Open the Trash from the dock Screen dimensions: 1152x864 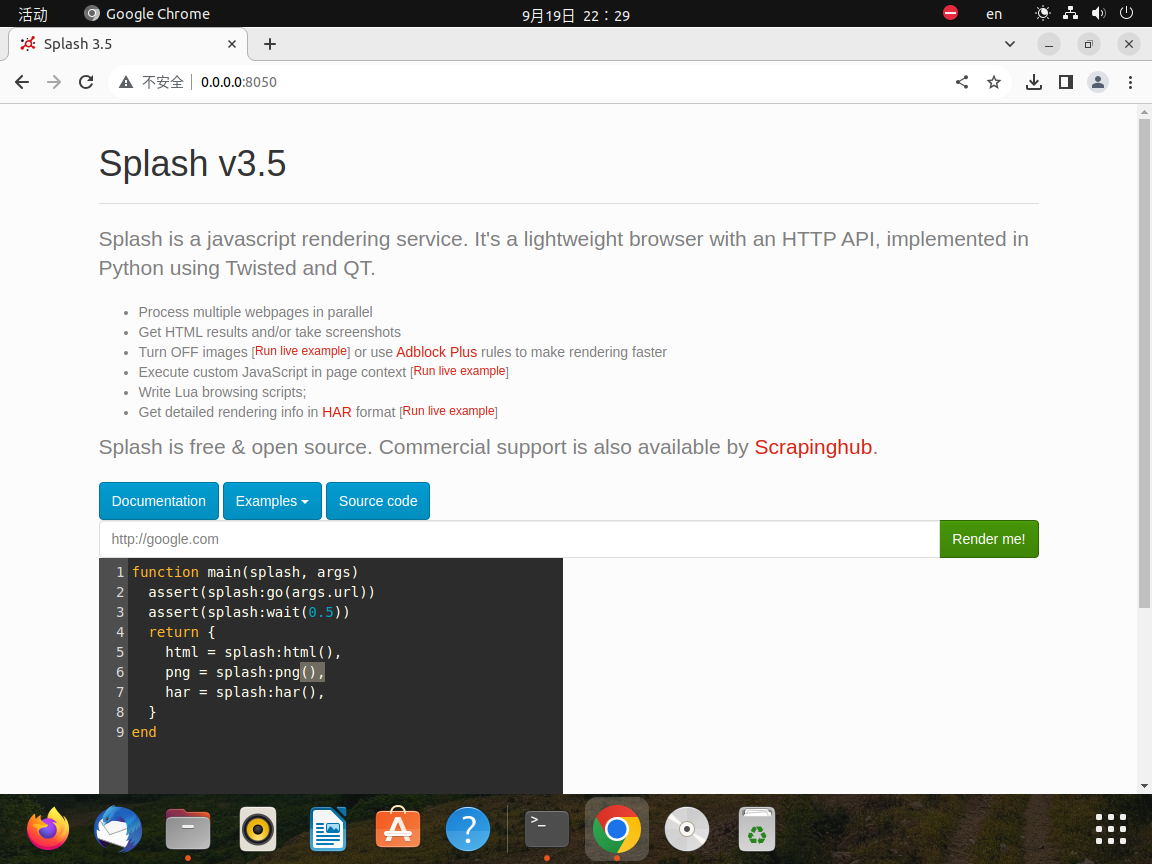(x=757, y=829)
